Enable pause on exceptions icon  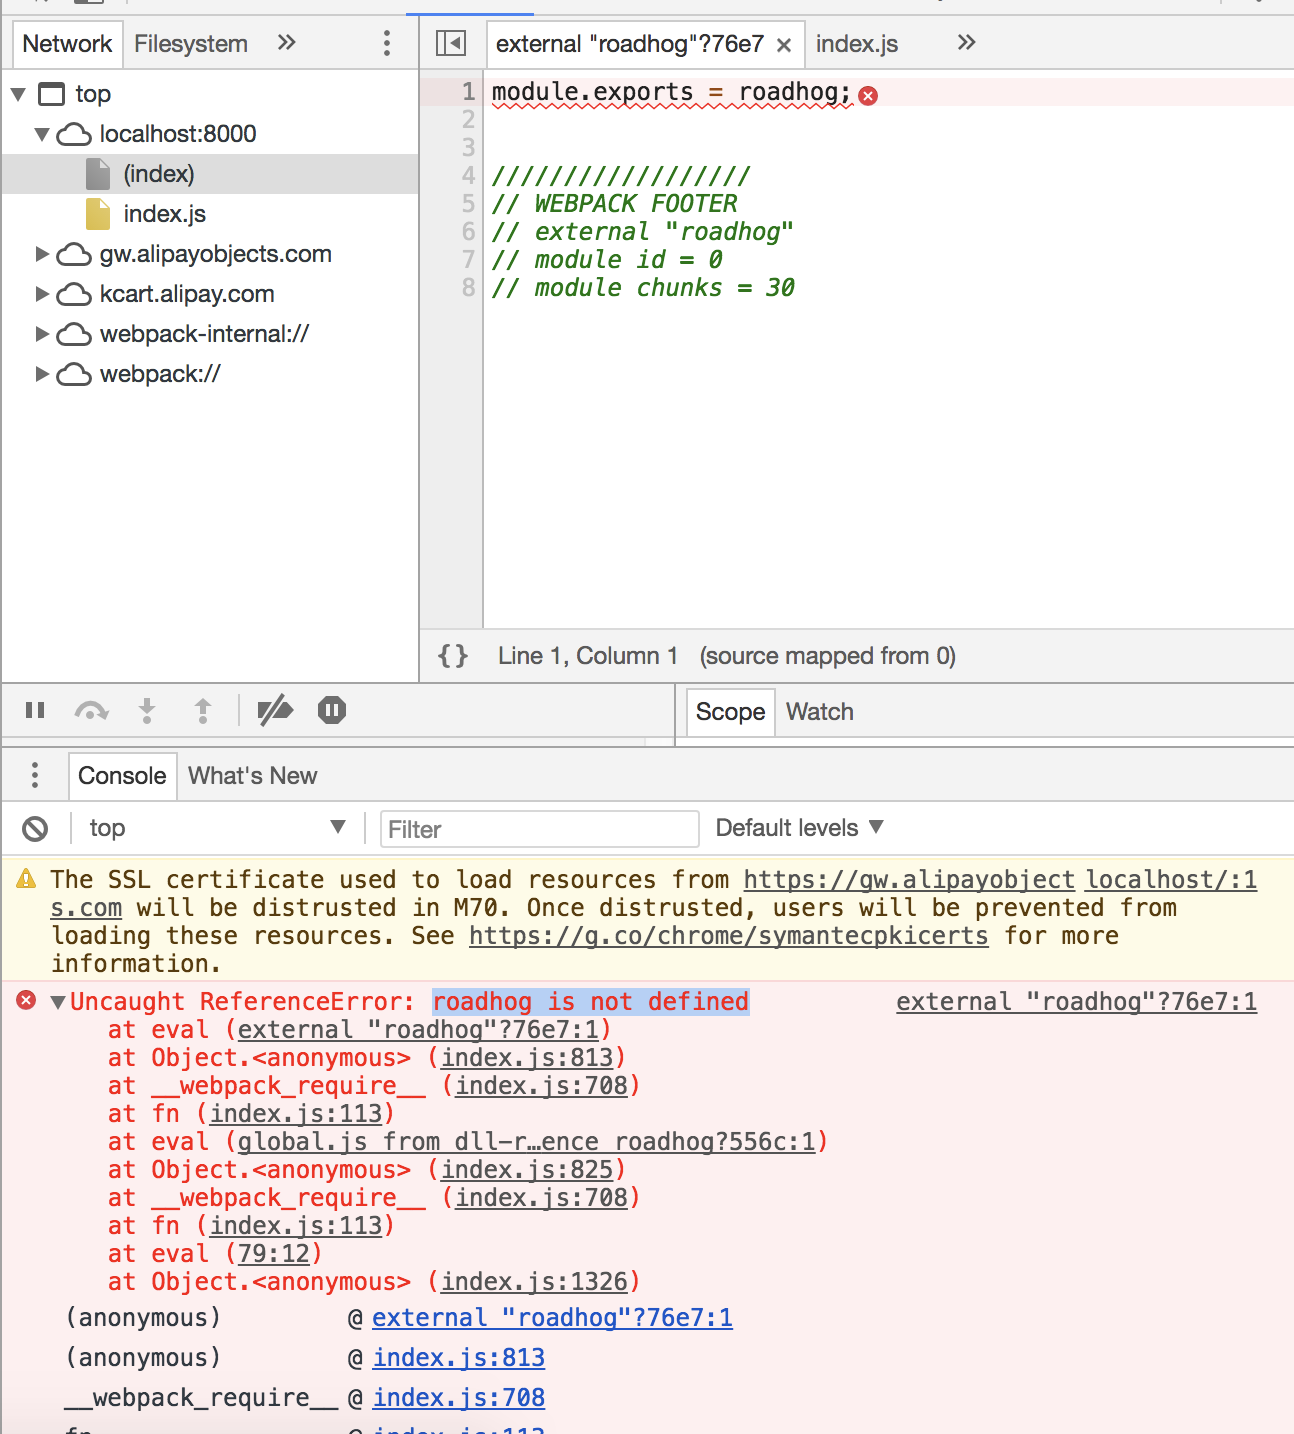pos(331,710)
